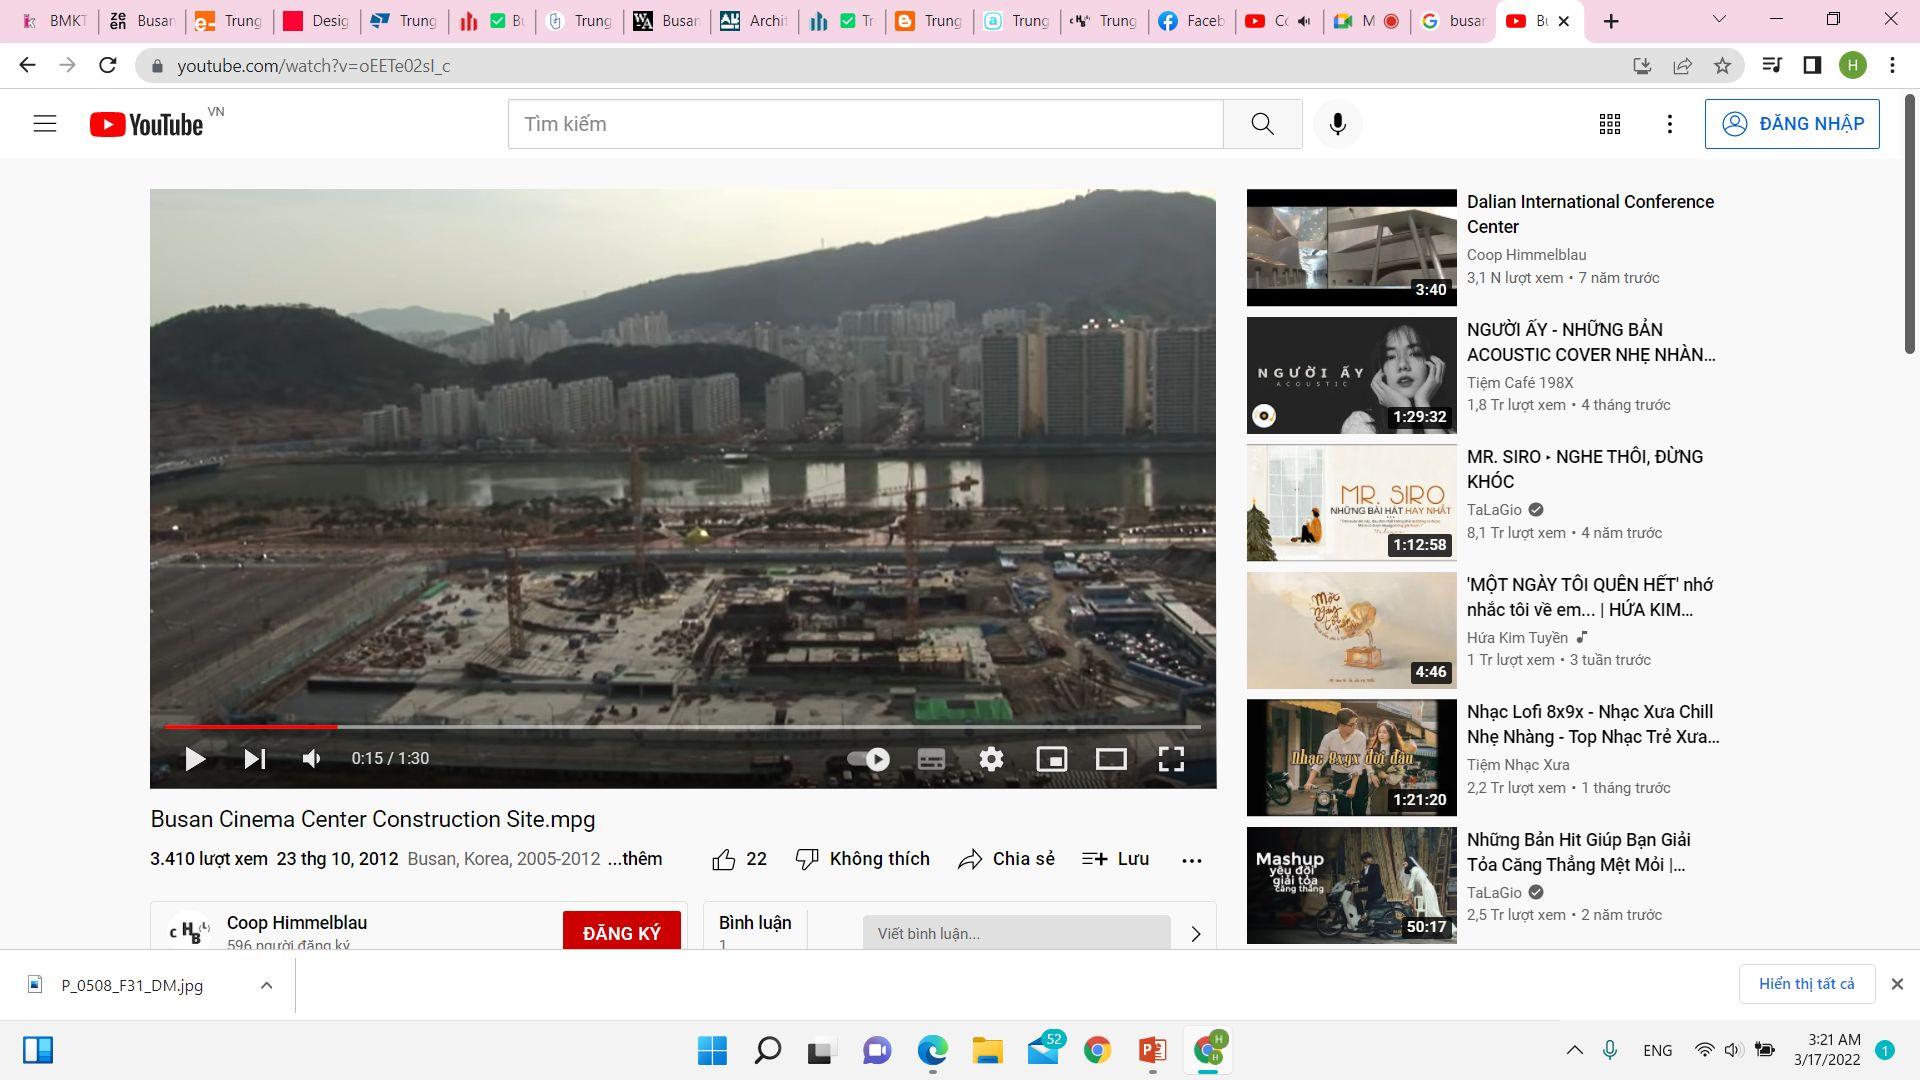This screenshot has height=1080, width=1920.
Task: Mute the video volume
Action: pyautogui.click(x=312, y=759)
